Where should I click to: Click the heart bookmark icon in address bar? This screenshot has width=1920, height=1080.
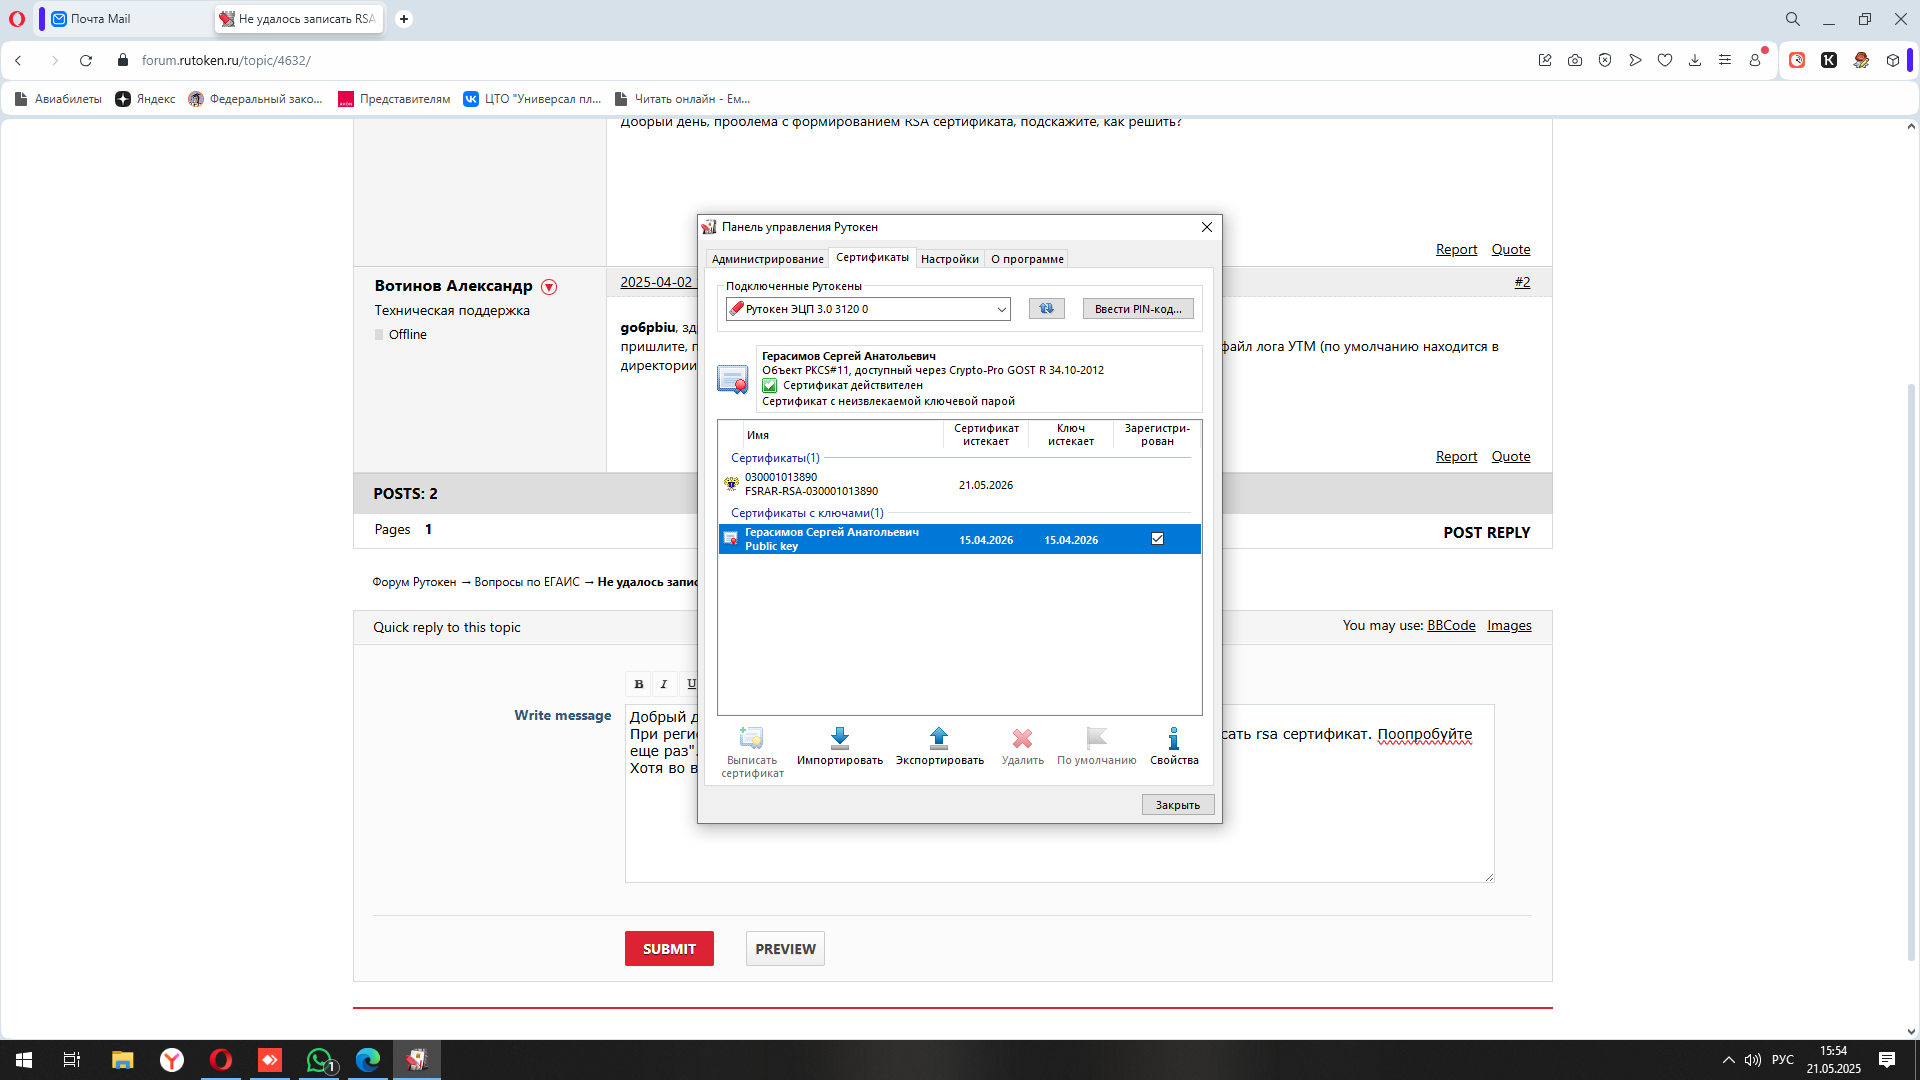pyautogui.click(x=1665, y=60)
